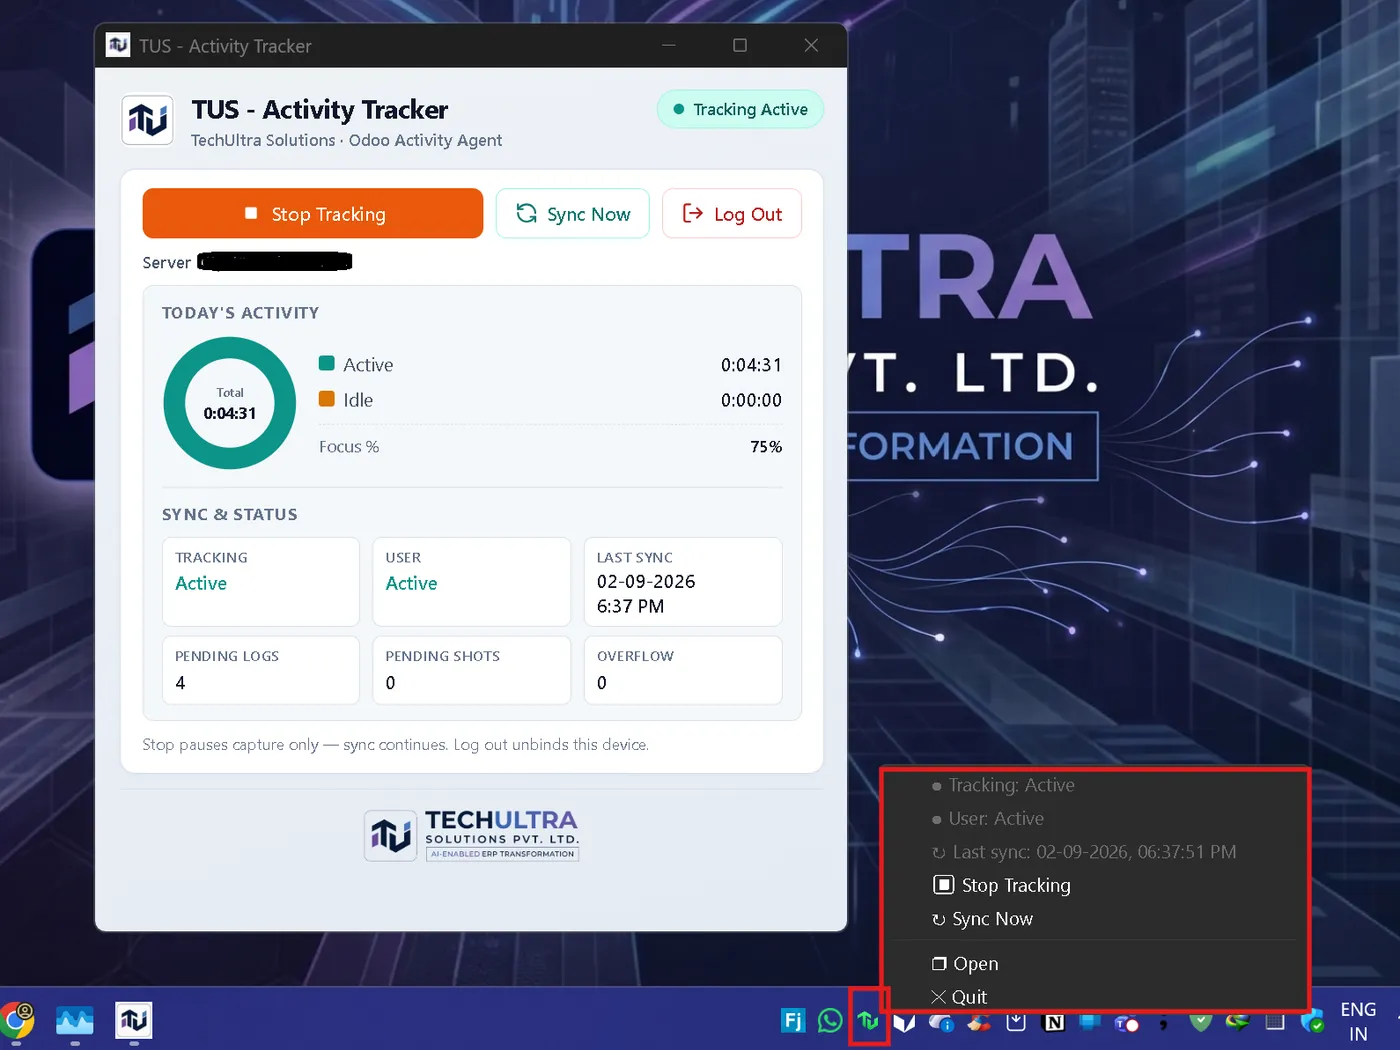Choose Sync Now in the tray context menu
Screen dimensions: 1400x1050
1095,919
